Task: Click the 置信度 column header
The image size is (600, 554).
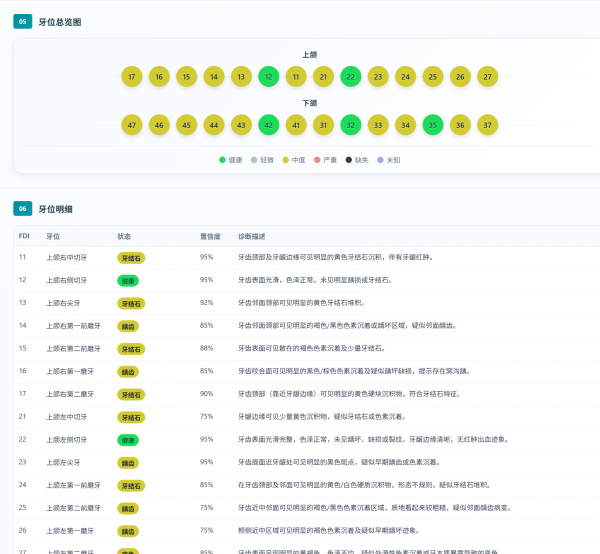Action: (210, 236)
